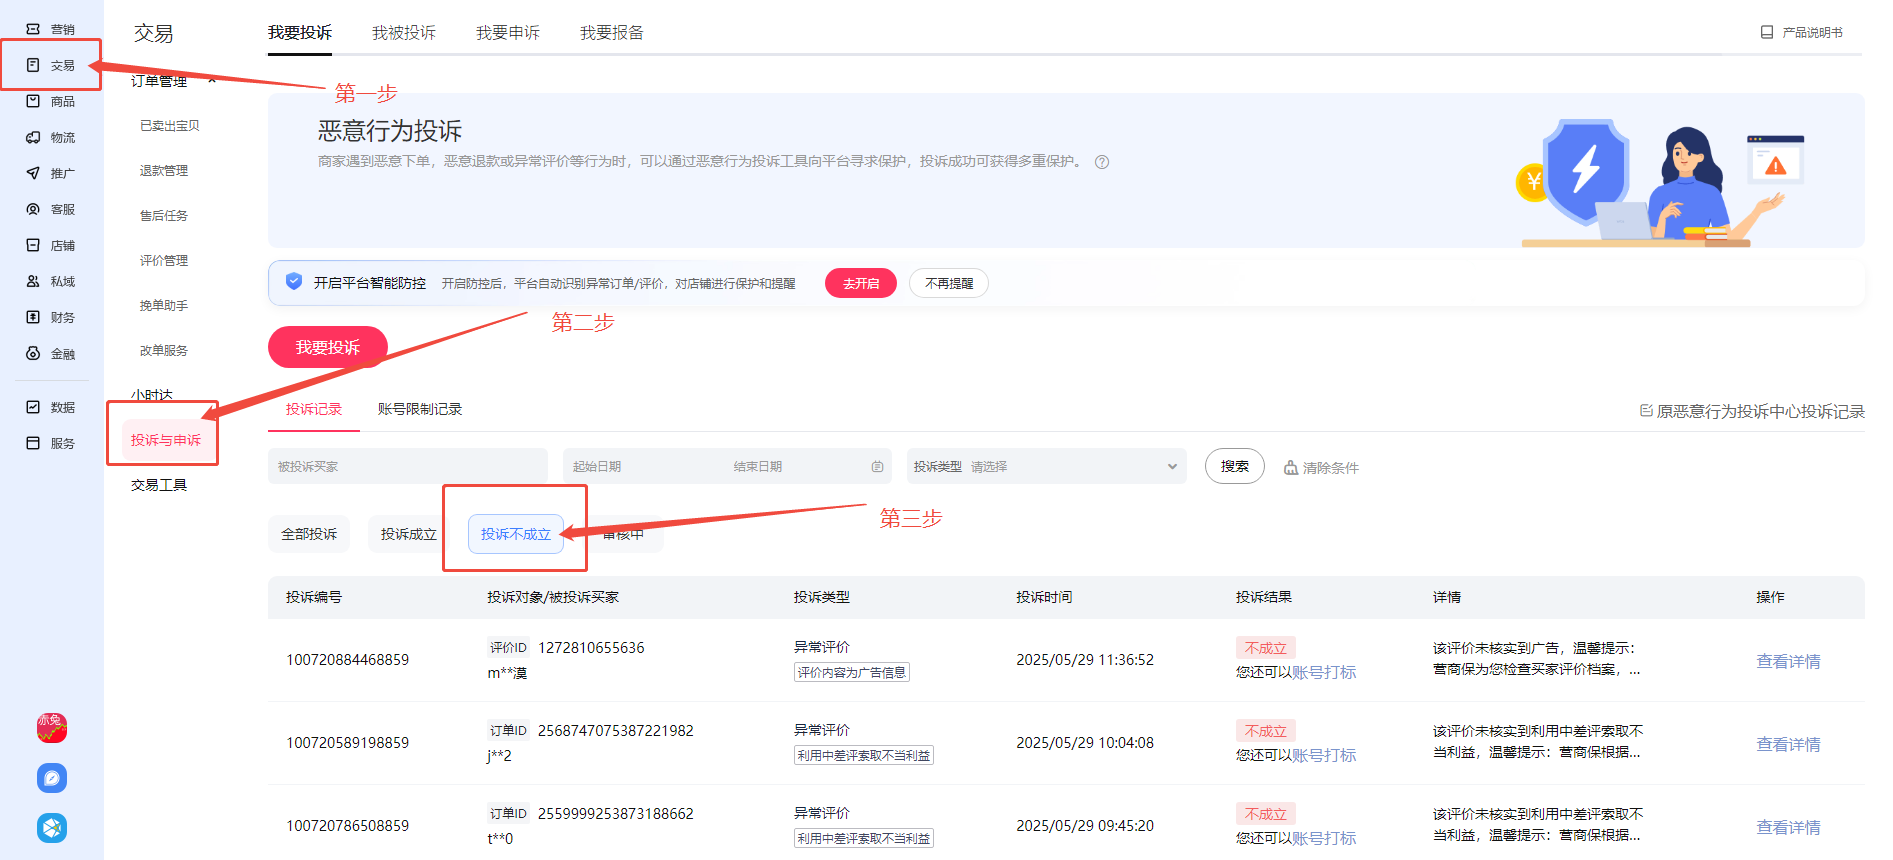Select the 客服 customer service icon
Image resolution: width=1893 pixels, height=860 pixels.
click(x=33, y=209)
